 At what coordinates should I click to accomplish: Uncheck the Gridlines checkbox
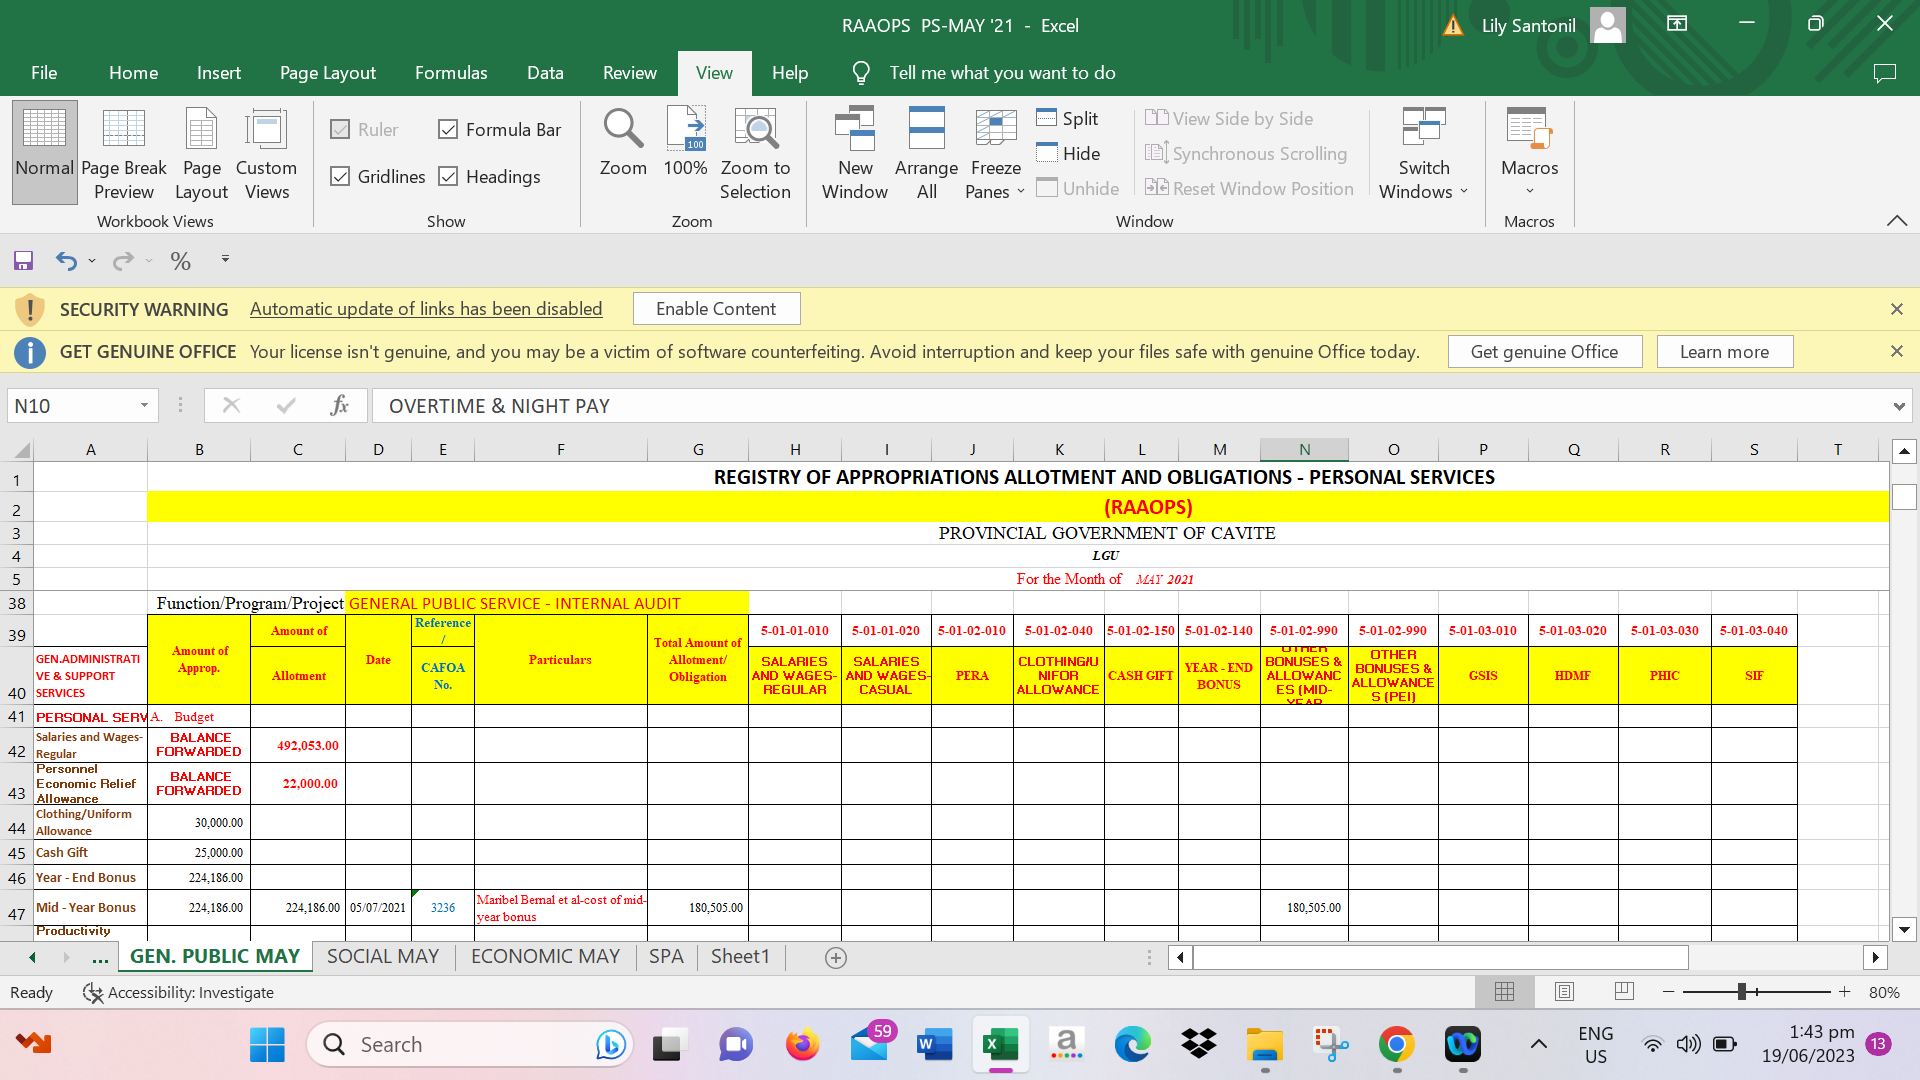click(341, 177)
